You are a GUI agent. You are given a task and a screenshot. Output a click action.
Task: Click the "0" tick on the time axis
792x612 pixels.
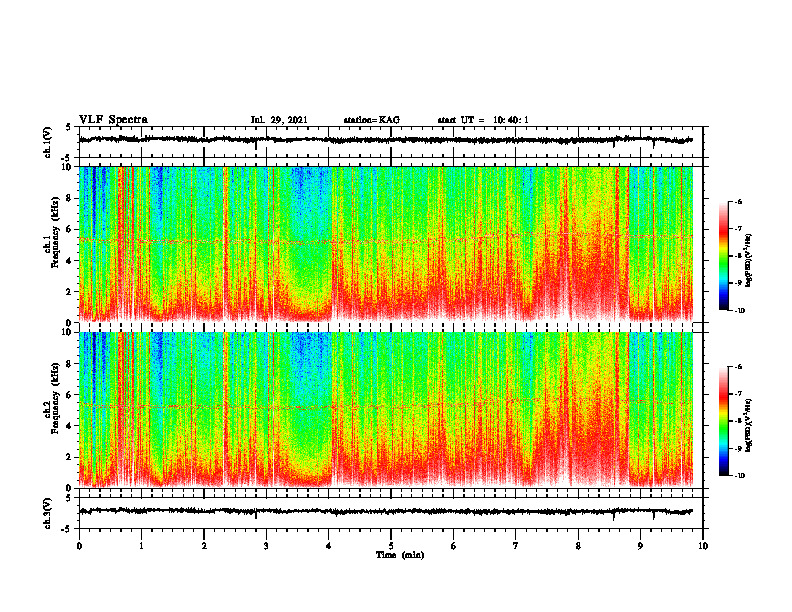click(x=79, y=546)
